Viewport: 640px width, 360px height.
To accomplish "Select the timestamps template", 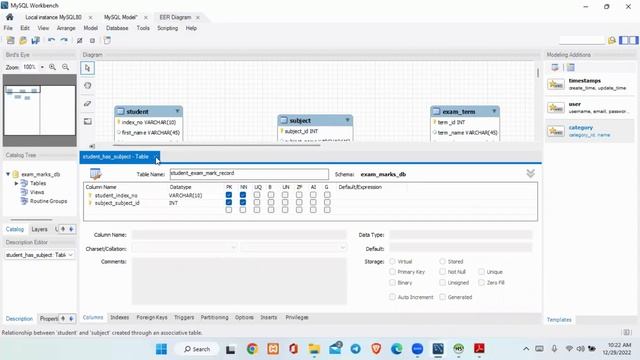I will [x=590, y=84].
